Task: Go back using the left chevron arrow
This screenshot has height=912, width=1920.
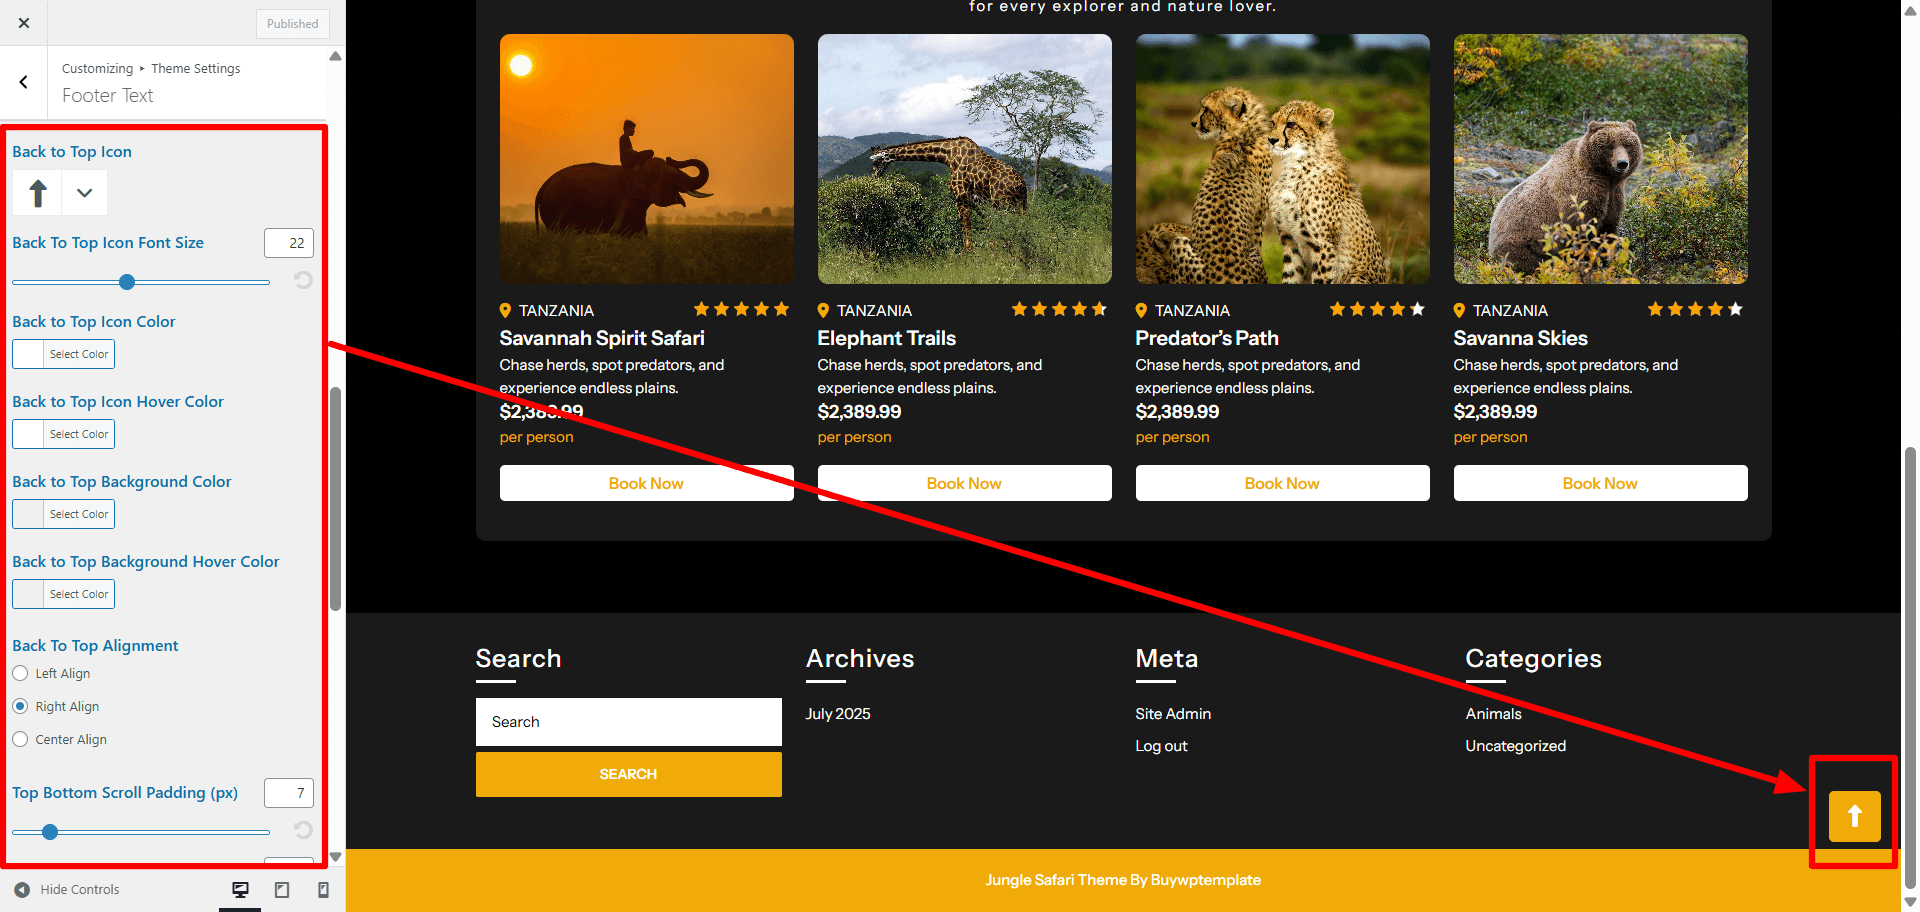Action: point(24,82)
